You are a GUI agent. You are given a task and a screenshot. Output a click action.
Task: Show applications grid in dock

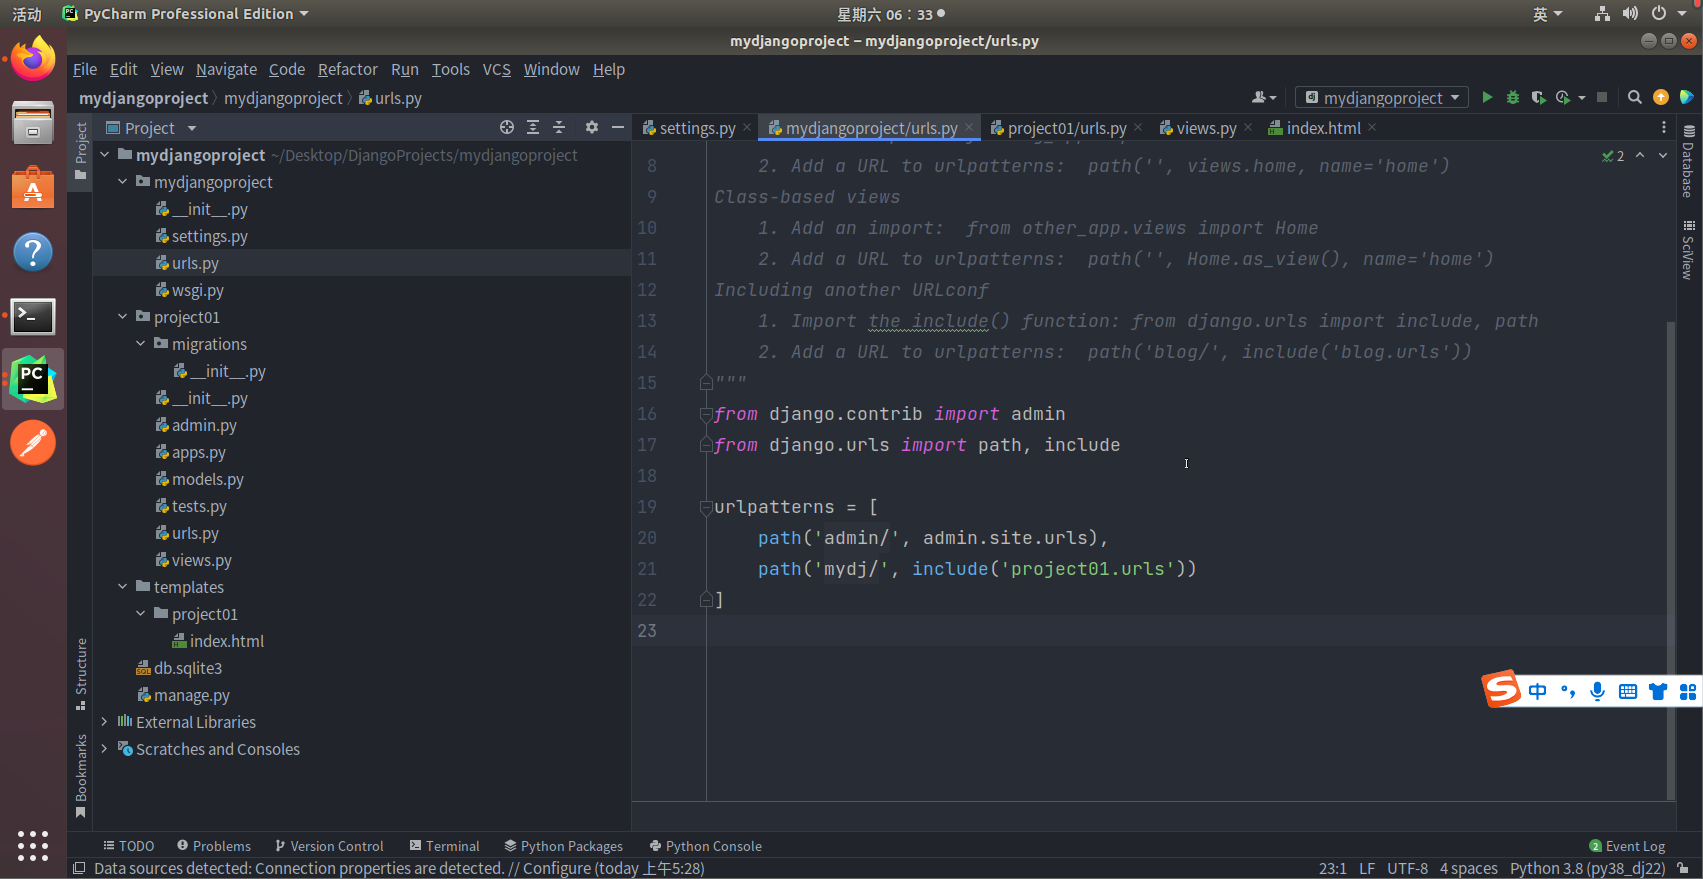[33, 845]
